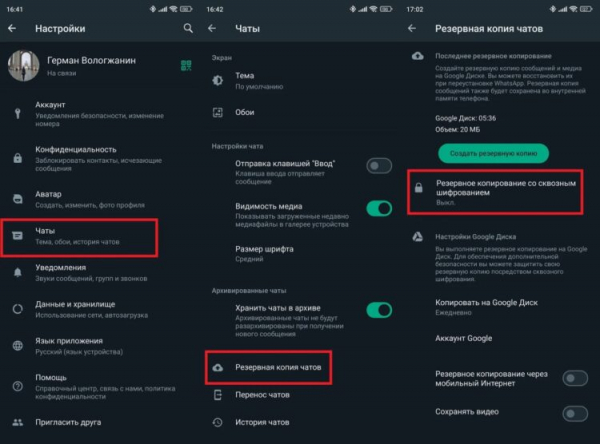Open Помощь section
This screenshot has height=444, width=600.
[100, 387]
